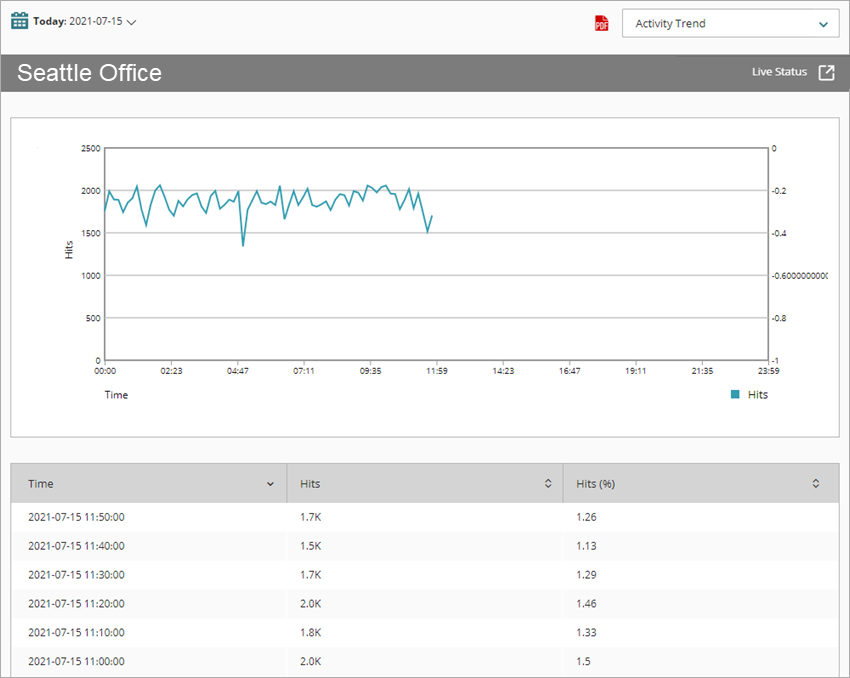Screen dimensions: 850x678
Task: Click the Seattle Office title bar text
Action: pyautogui.click(x=89, y=72)
